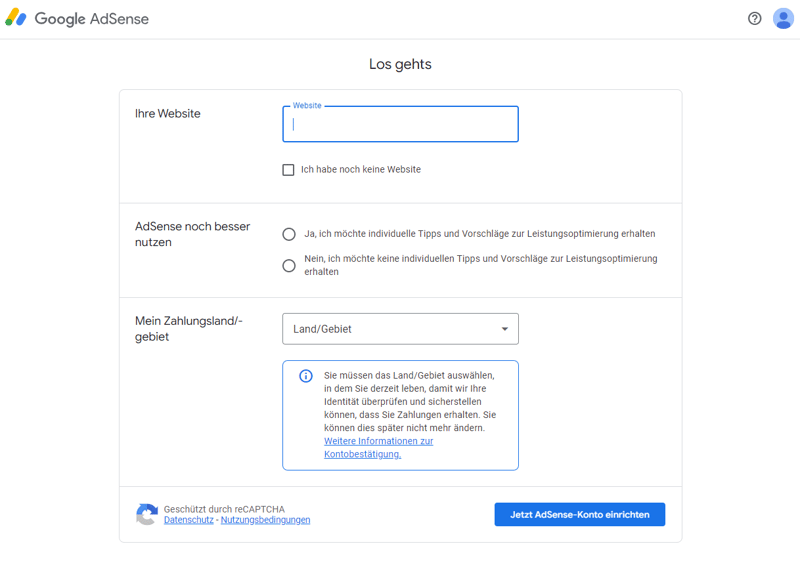Viewport: 800px width, 563px height.
Task: Click the 'Ihre Website' section label
Action: (x=168, y=114)
